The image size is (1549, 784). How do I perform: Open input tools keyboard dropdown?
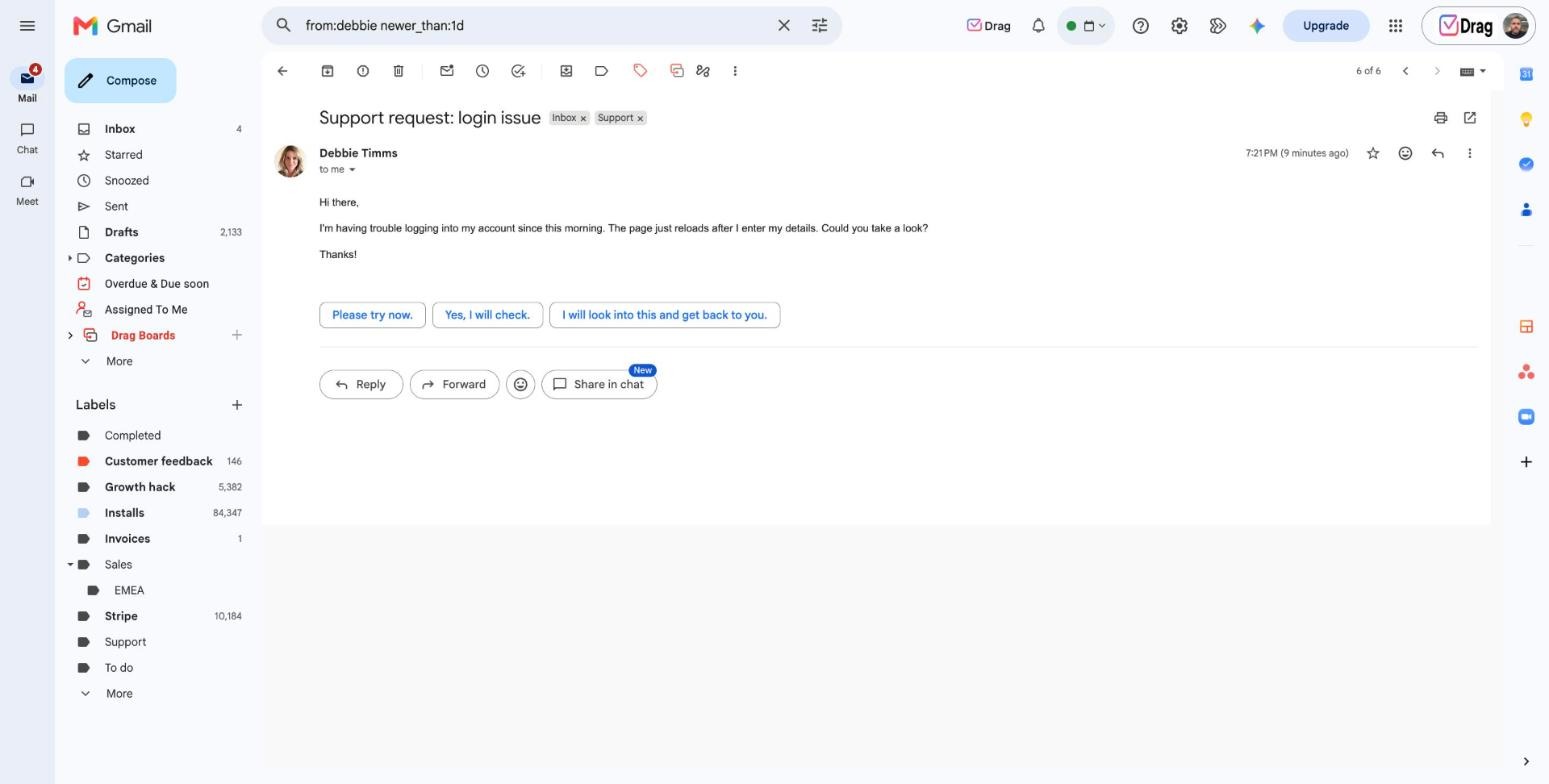1473,71
